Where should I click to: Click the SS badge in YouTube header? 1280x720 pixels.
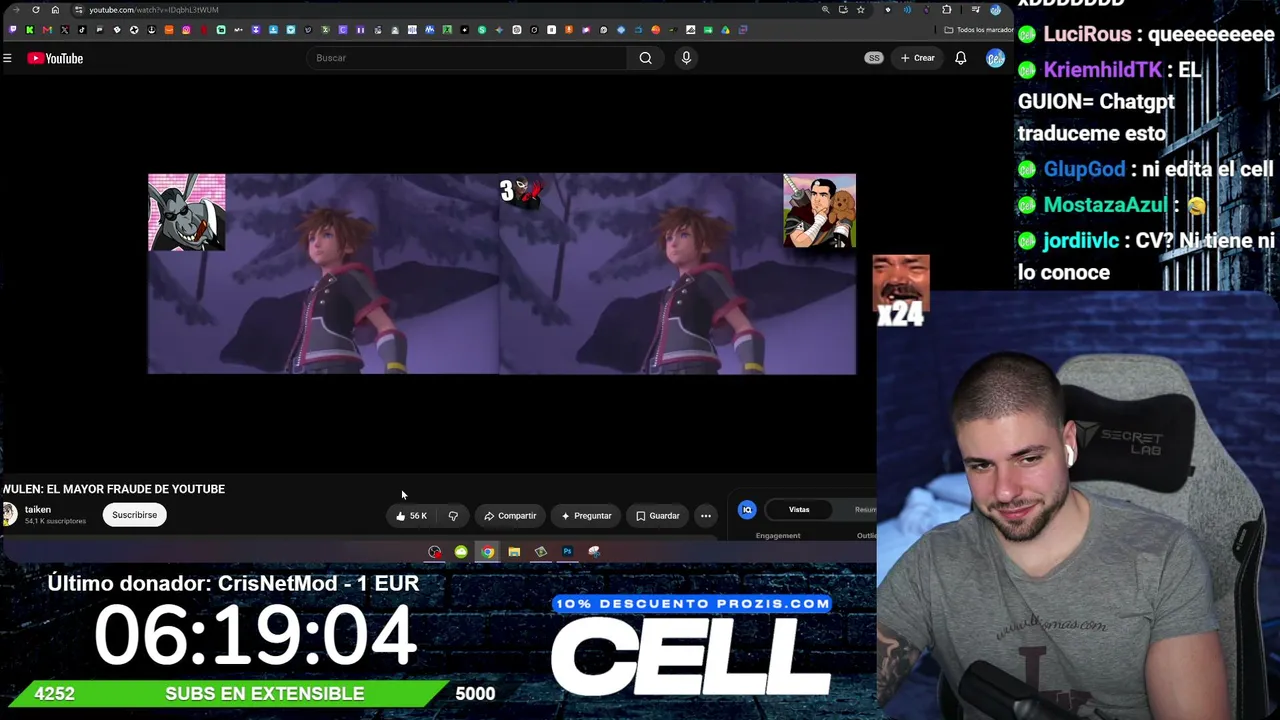point(874,58)
